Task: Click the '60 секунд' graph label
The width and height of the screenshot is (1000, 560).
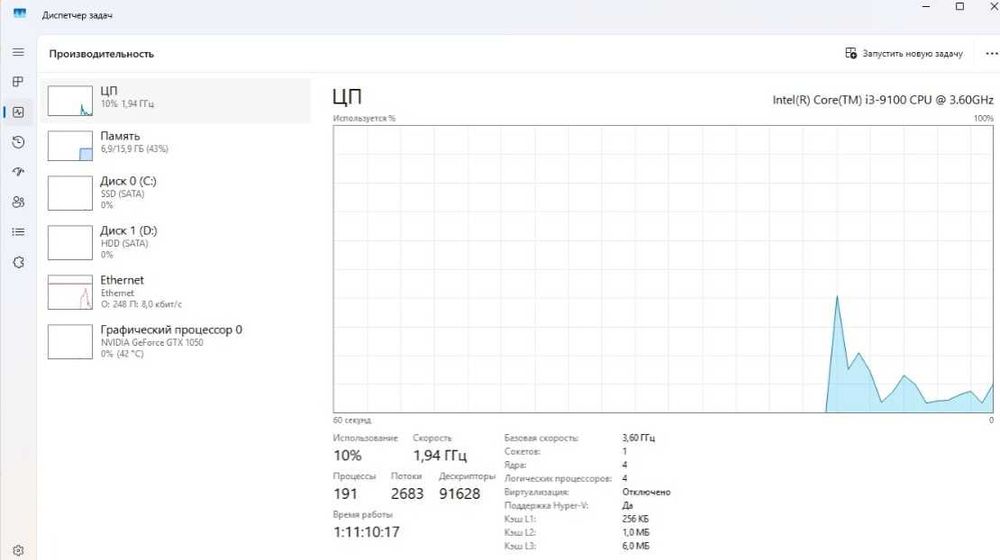Action: point(352,420)
